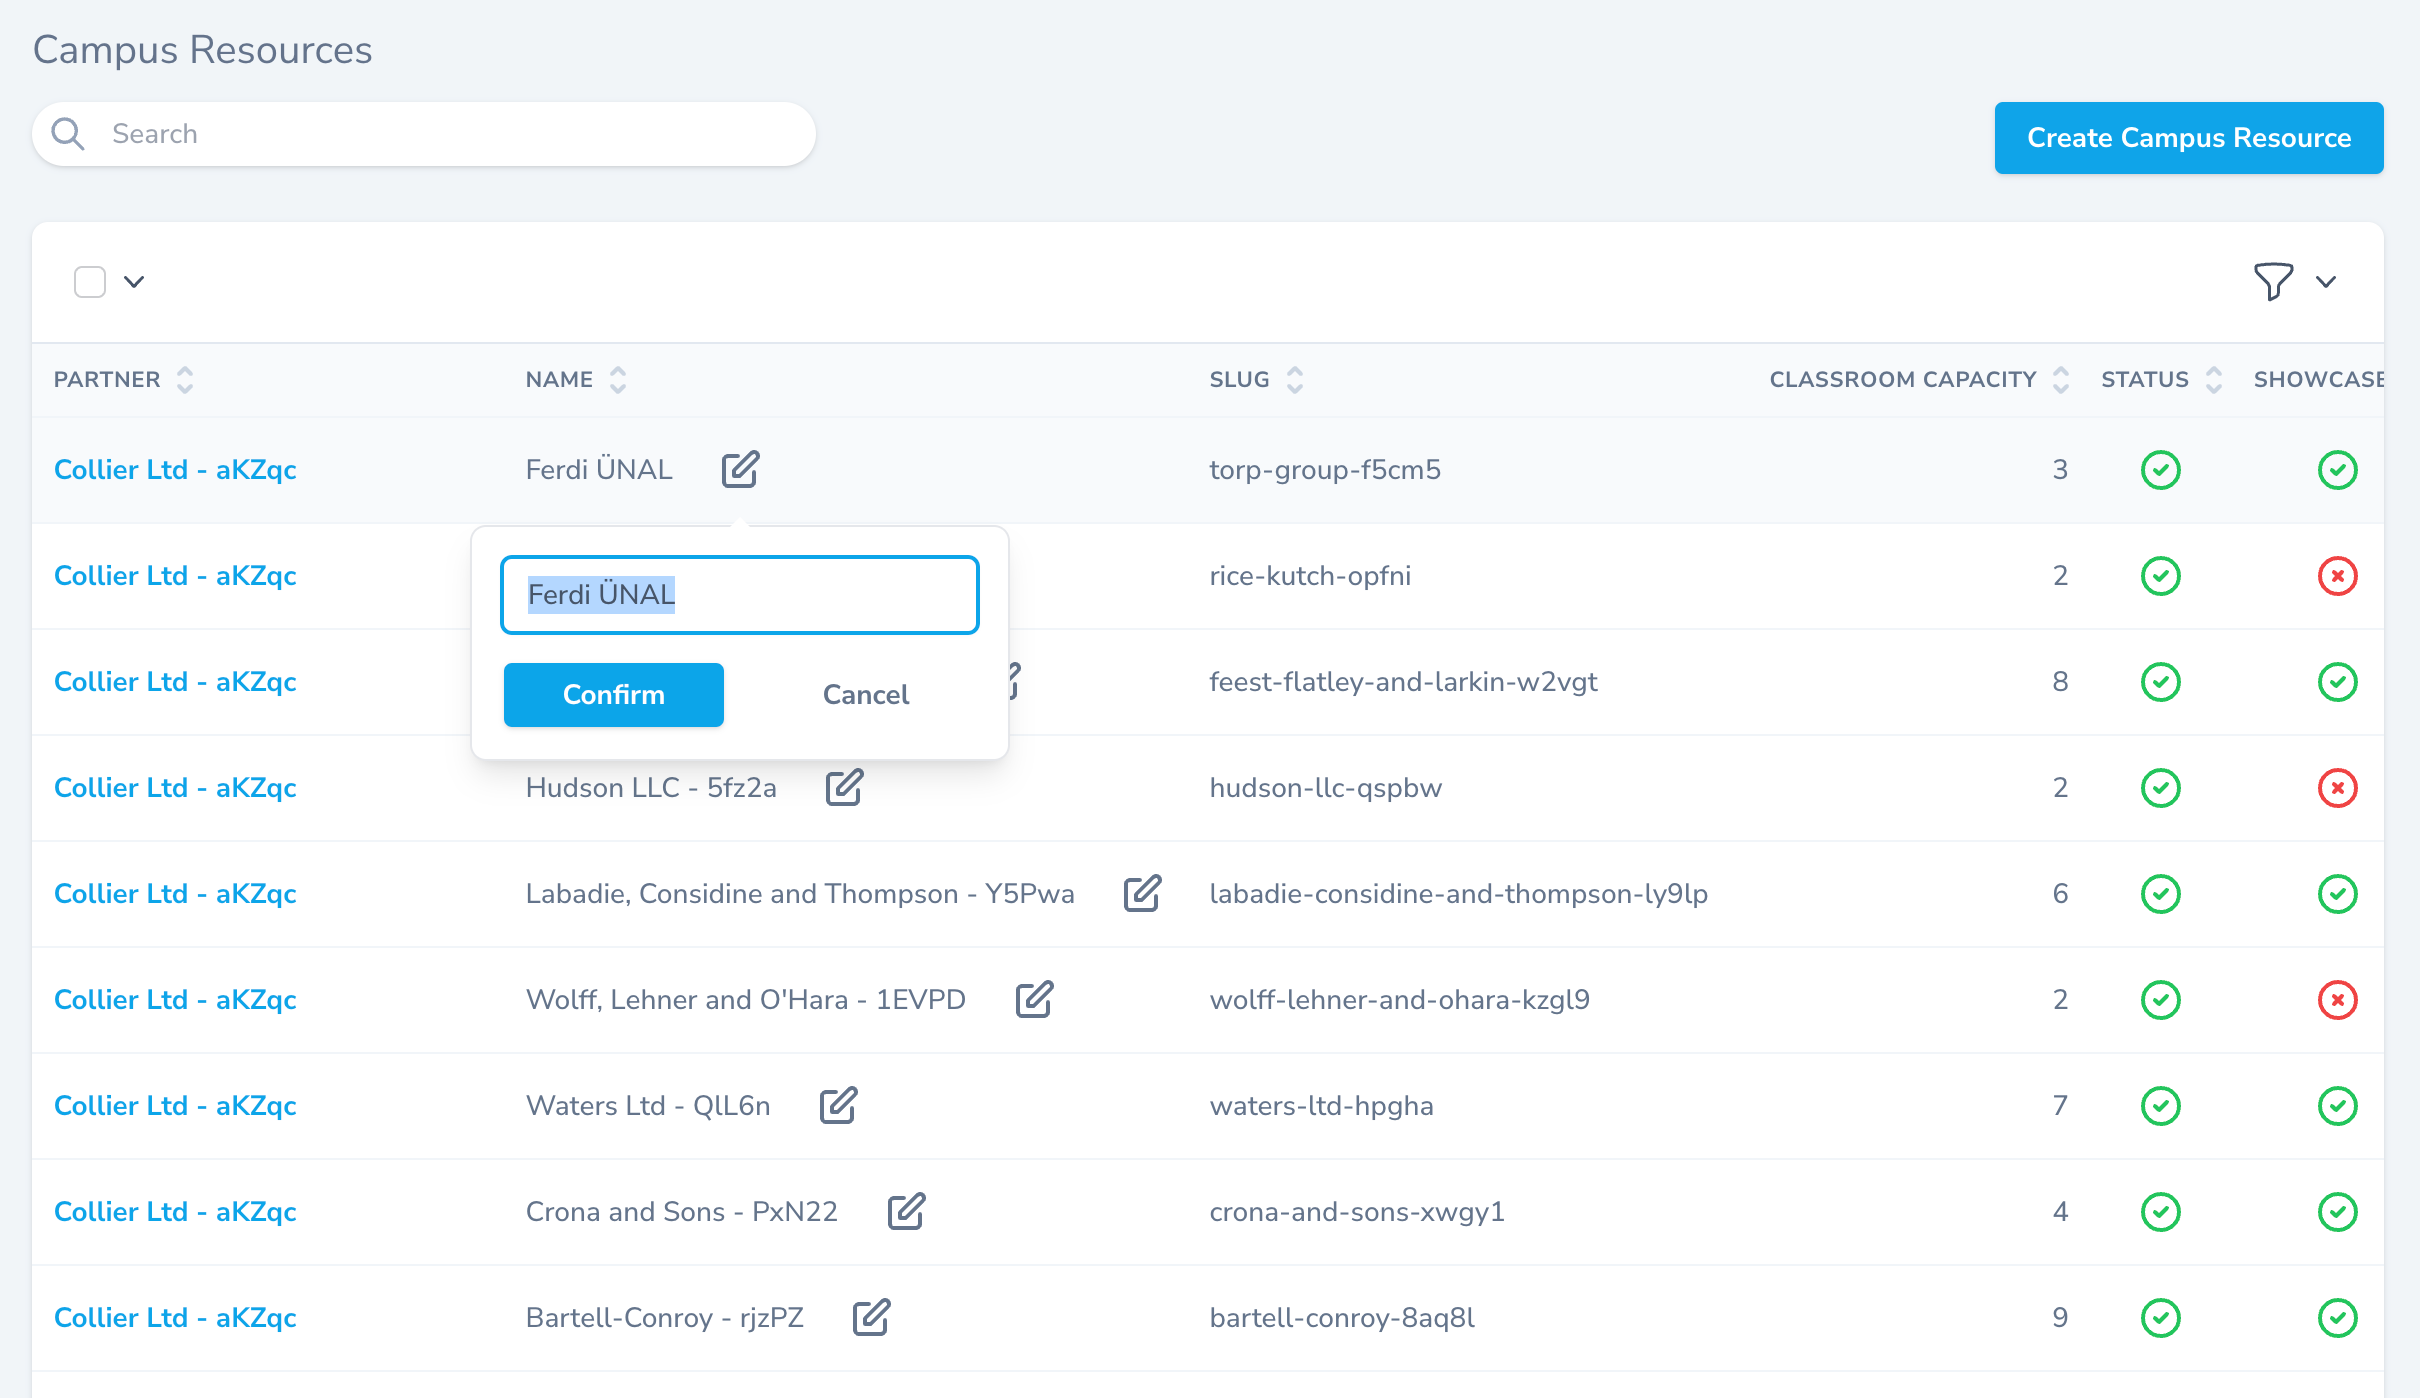Open chevron next to filter icon
This screenshot has width=2420, height=1398.
tap(2326, 282)
